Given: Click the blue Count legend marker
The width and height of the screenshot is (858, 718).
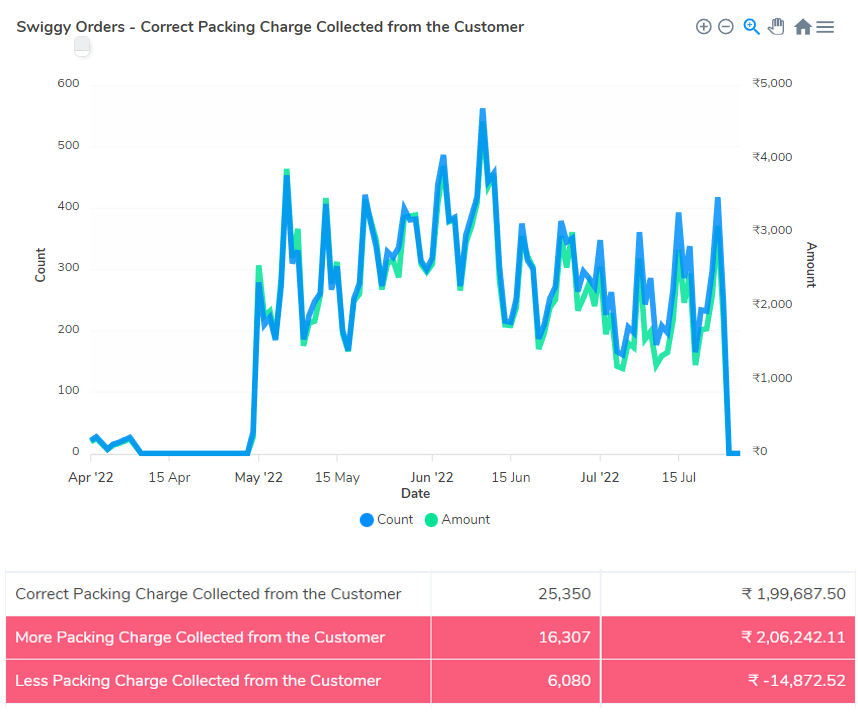Looking at the screenshot, I should click(367, 520).
